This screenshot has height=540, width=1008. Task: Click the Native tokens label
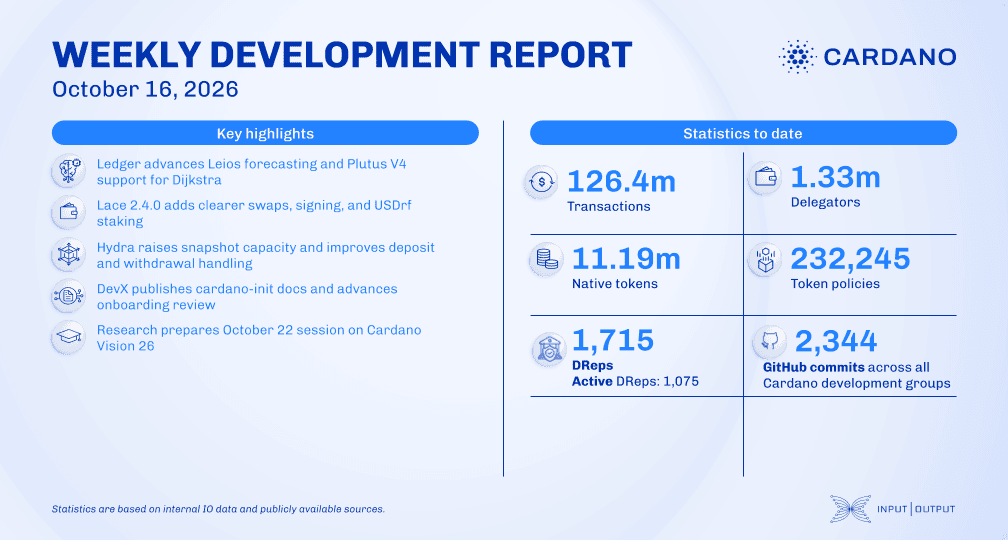click(x=615, y=284)
